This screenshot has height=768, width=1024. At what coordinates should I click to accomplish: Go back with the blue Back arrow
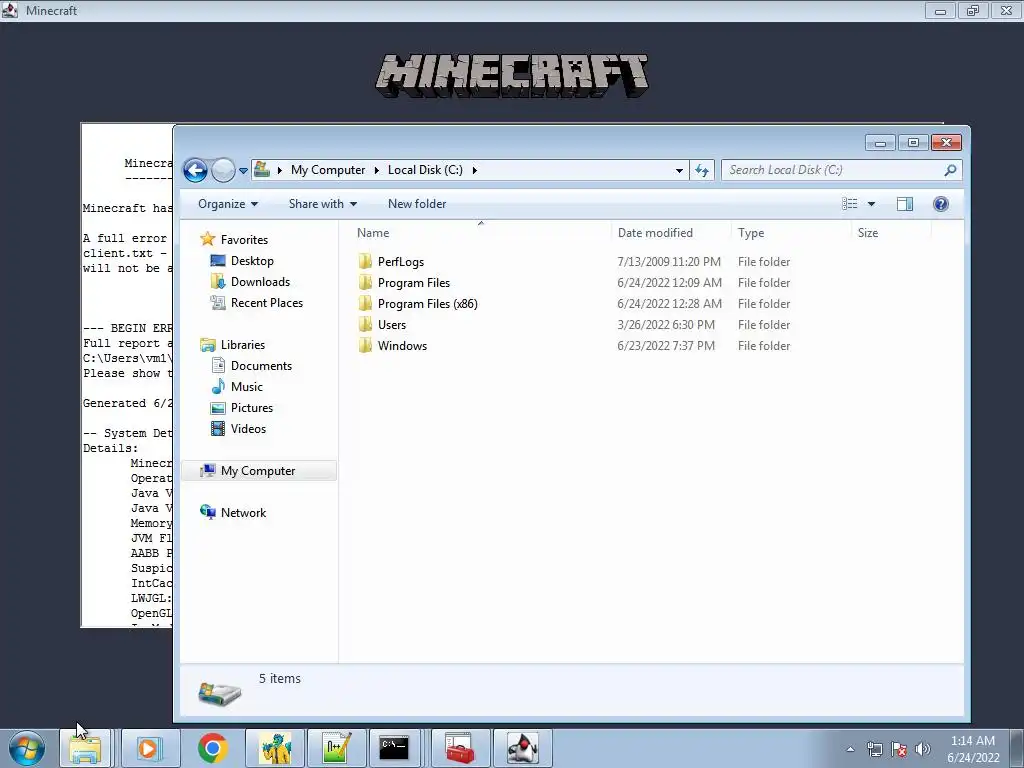(195, 170)
